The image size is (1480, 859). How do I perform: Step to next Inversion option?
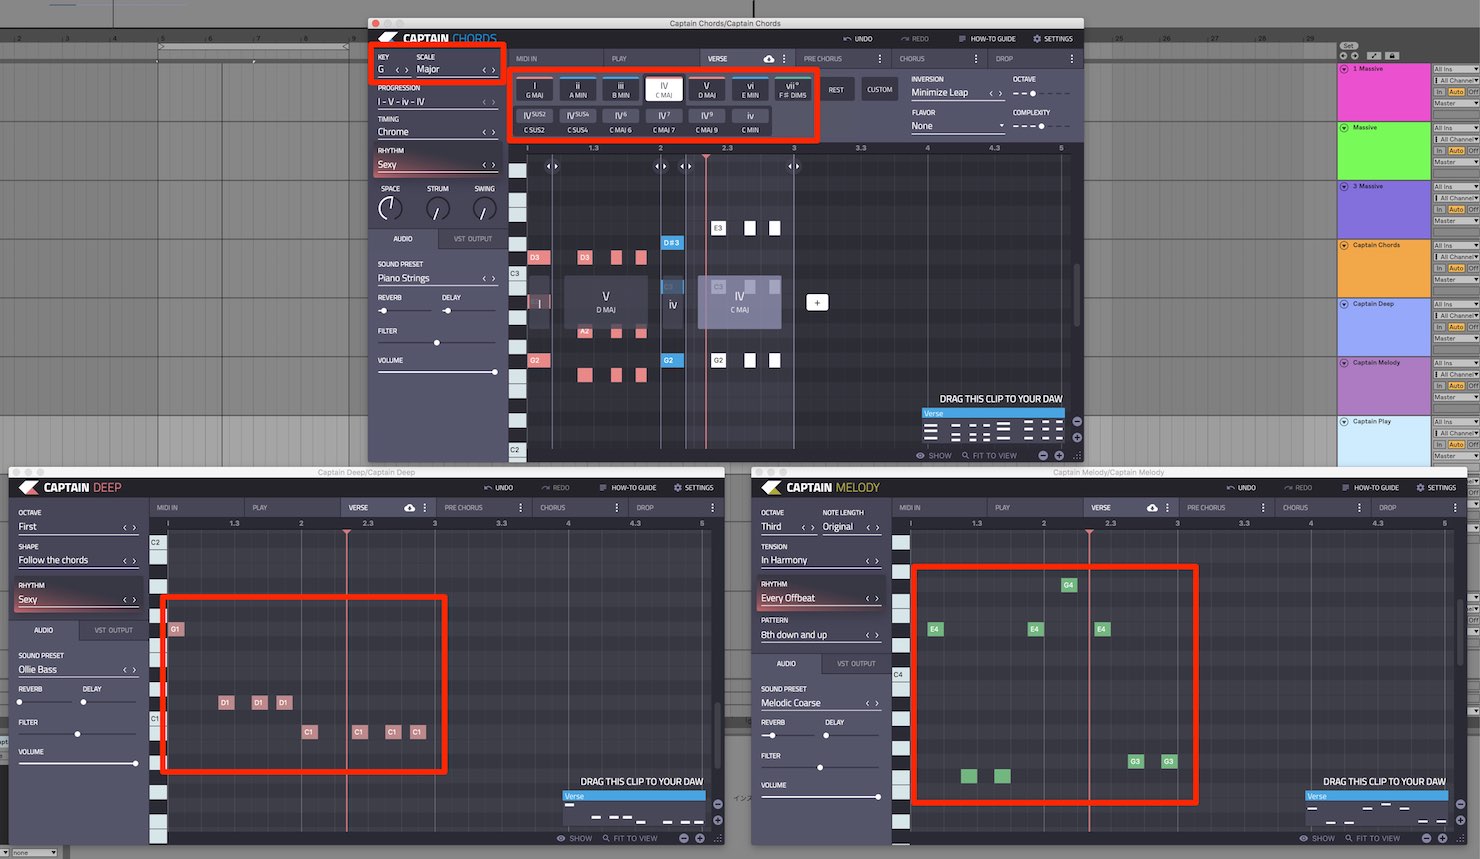click(x=1001, y=93)
